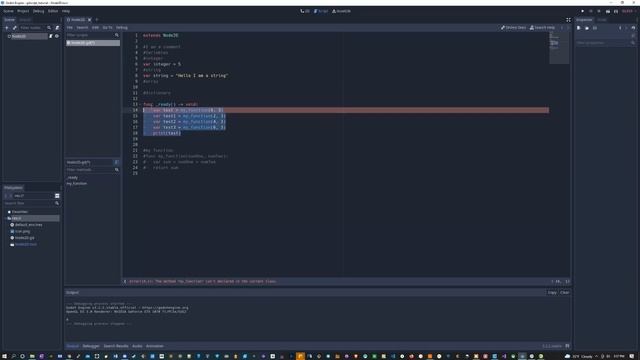Image resolution: width=640 pixels, height=360 pixels.
Task: Pause the running scene
Action: (591, 11)
